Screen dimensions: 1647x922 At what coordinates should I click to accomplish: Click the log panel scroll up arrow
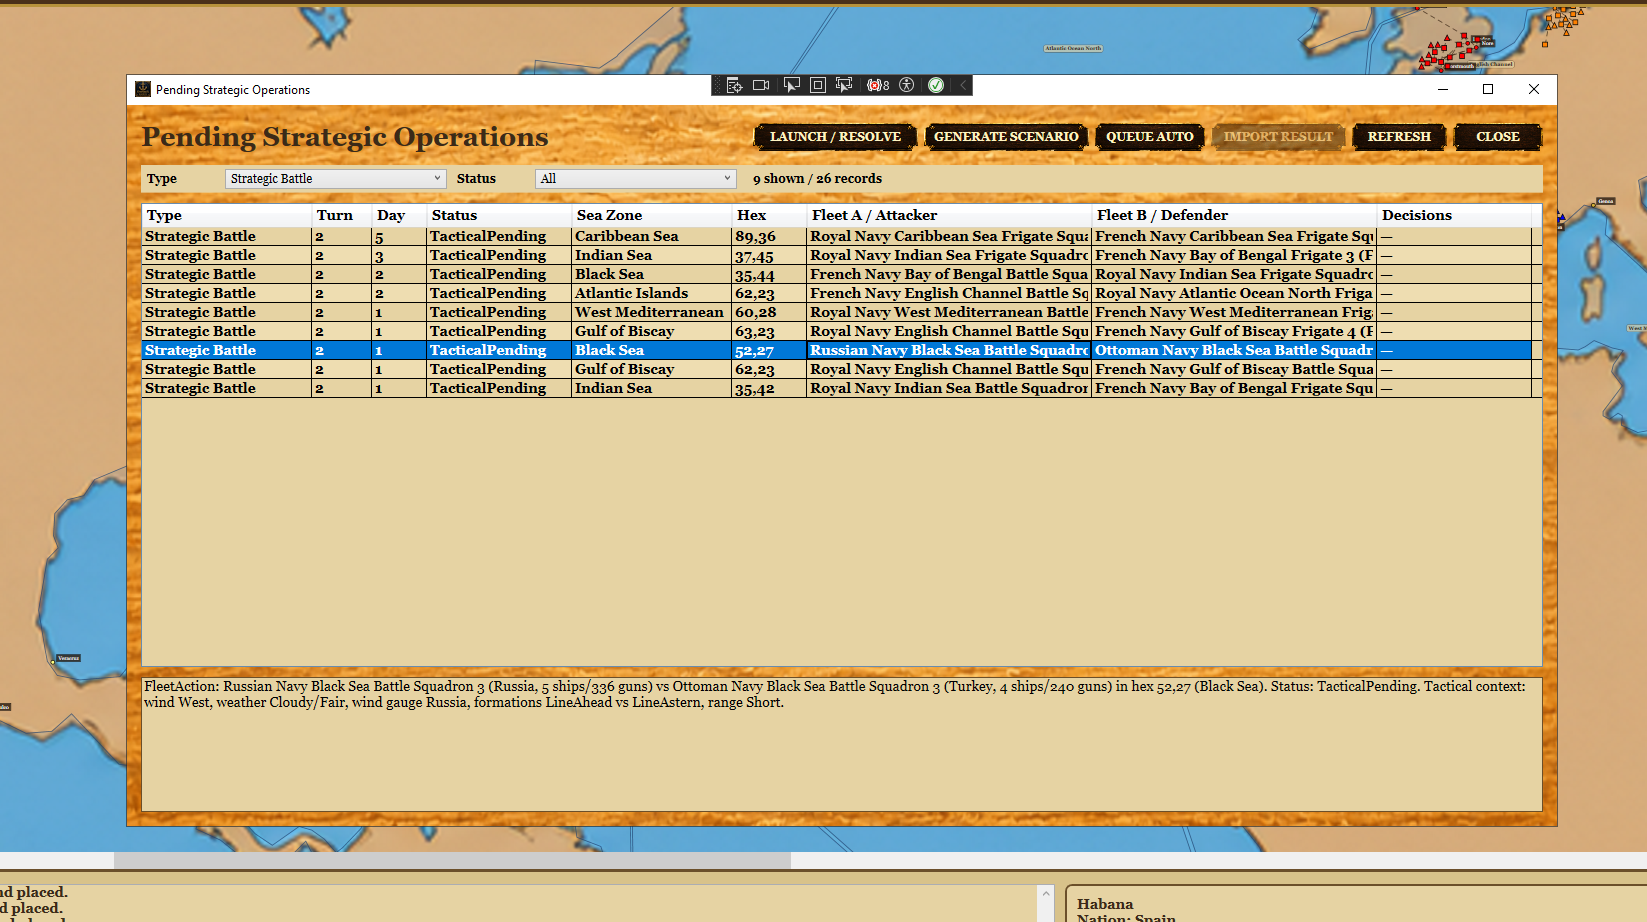[1046, 894]
